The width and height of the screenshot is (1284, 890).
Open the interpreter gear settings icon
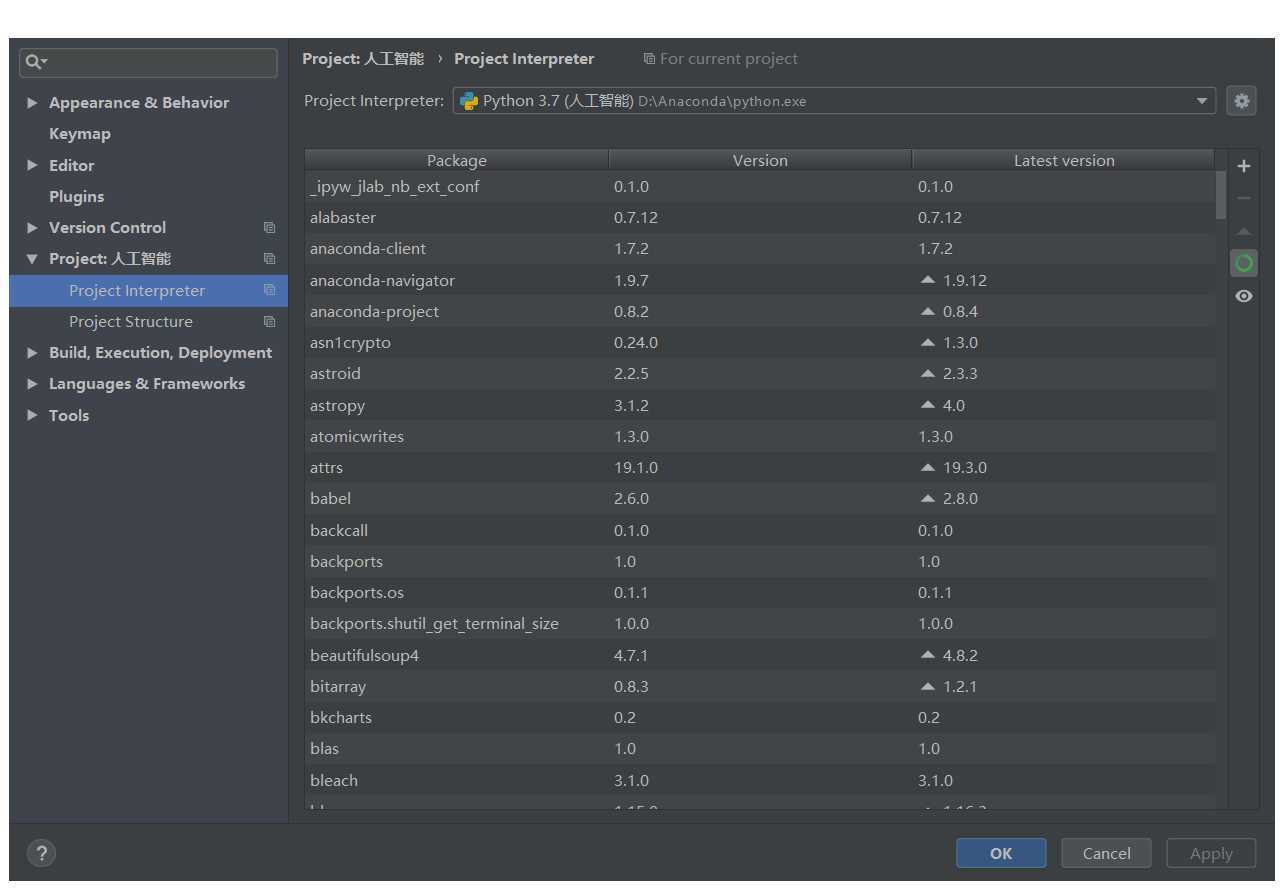1241,101
